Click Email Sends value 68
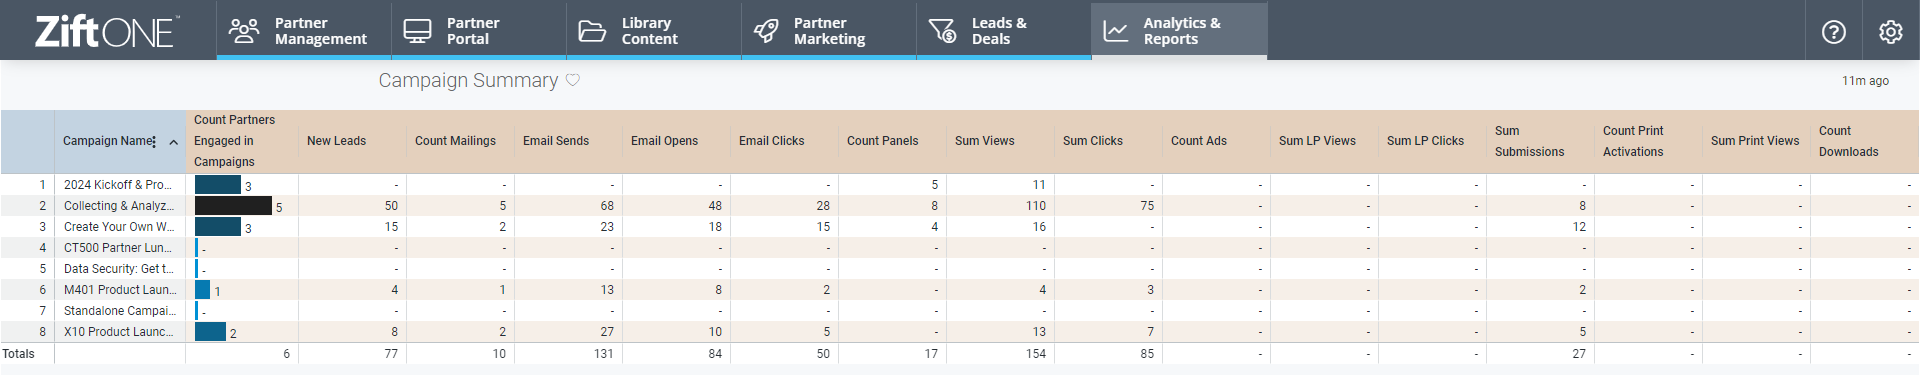The height and width of the screenshot is (375, 1920). [607, 206]
